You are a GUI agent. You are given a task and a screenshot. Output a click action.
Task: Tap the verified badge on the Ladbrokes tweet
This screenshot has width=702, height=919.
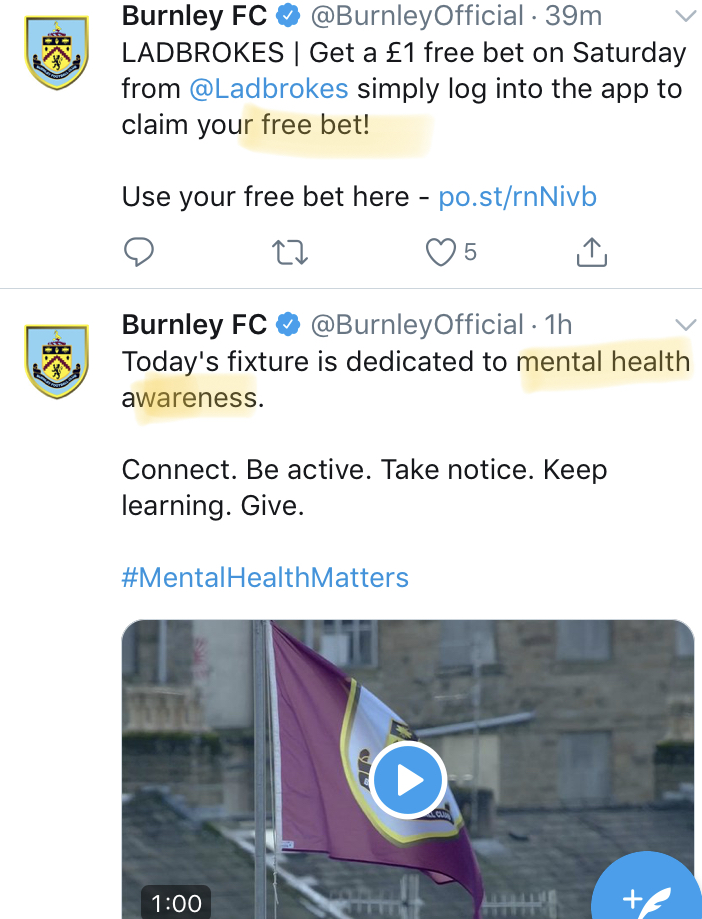[290, 16]
